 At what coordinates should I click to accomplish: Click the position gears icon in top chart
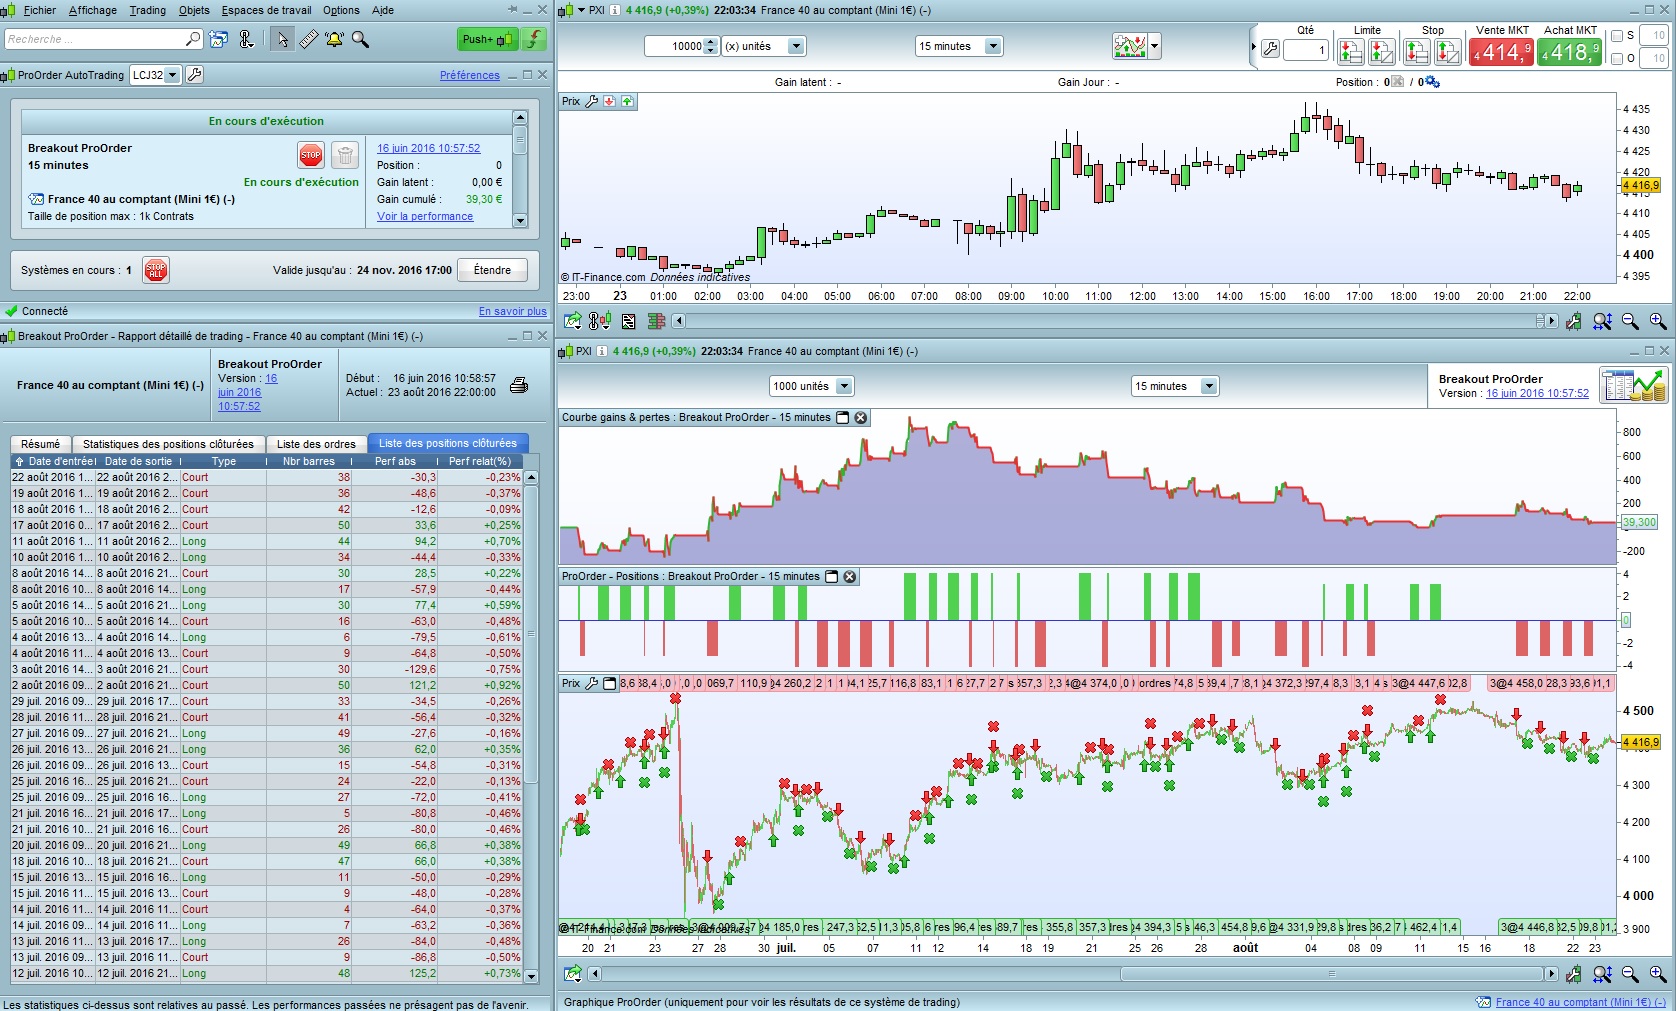1432,82
